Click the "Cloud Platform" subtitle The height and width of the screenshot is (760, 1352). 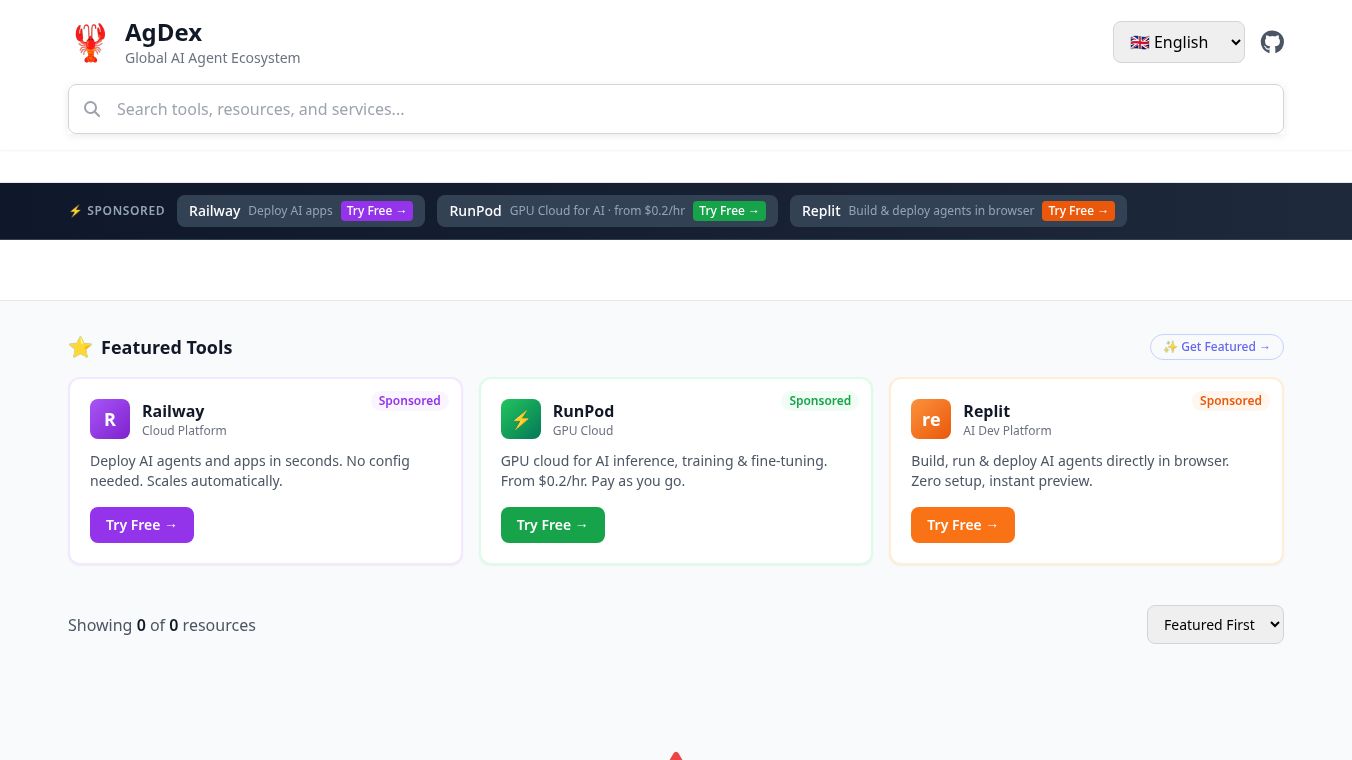(x=184, y=431)
